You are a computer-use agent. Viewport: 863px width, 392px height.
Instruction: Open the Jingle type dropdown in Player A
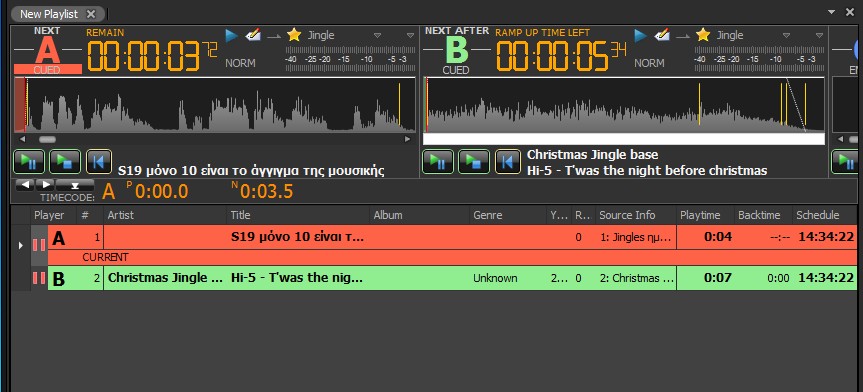(x=378, y=35)
